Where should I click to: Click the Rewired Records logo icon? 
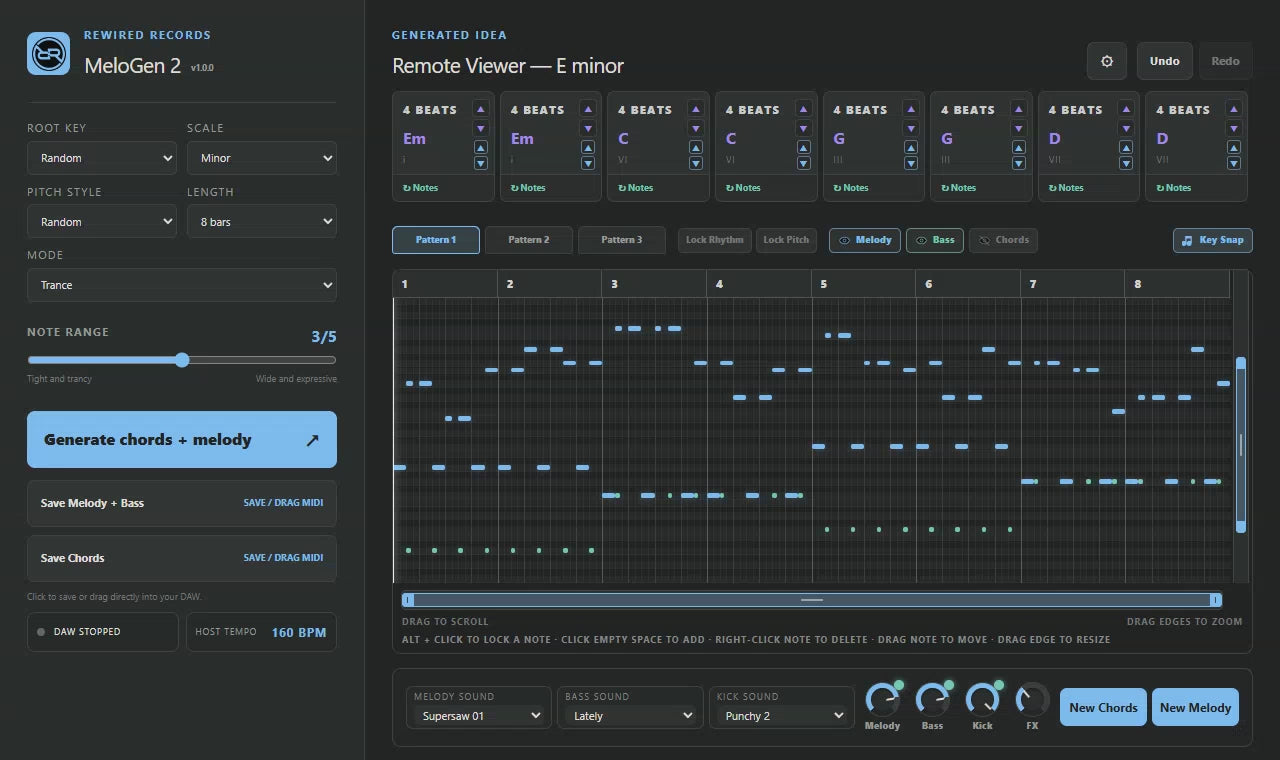48,53
